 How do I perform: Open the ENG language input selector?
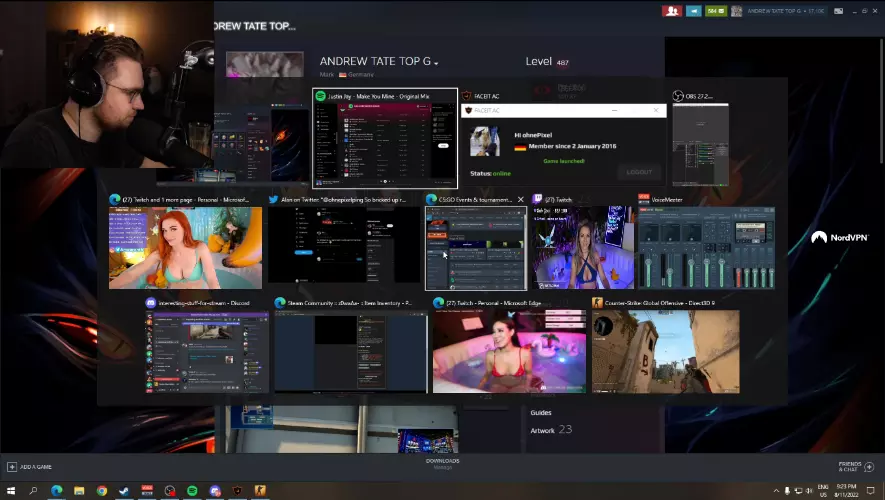[x=823, y=491]
